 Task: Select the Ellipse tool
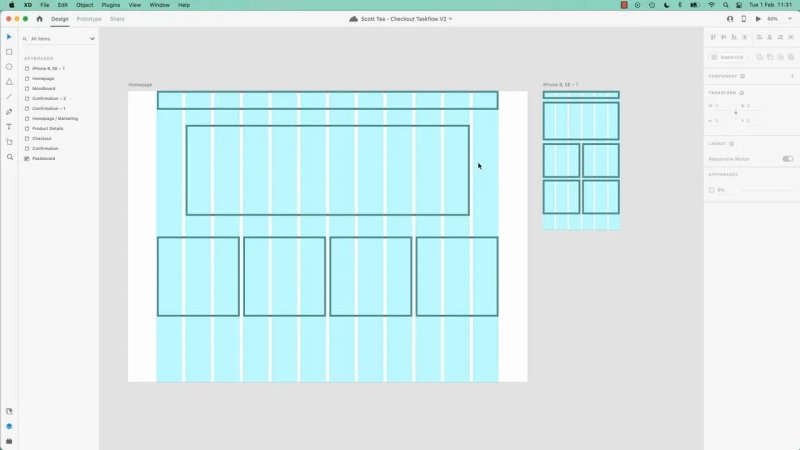point(9,67)
